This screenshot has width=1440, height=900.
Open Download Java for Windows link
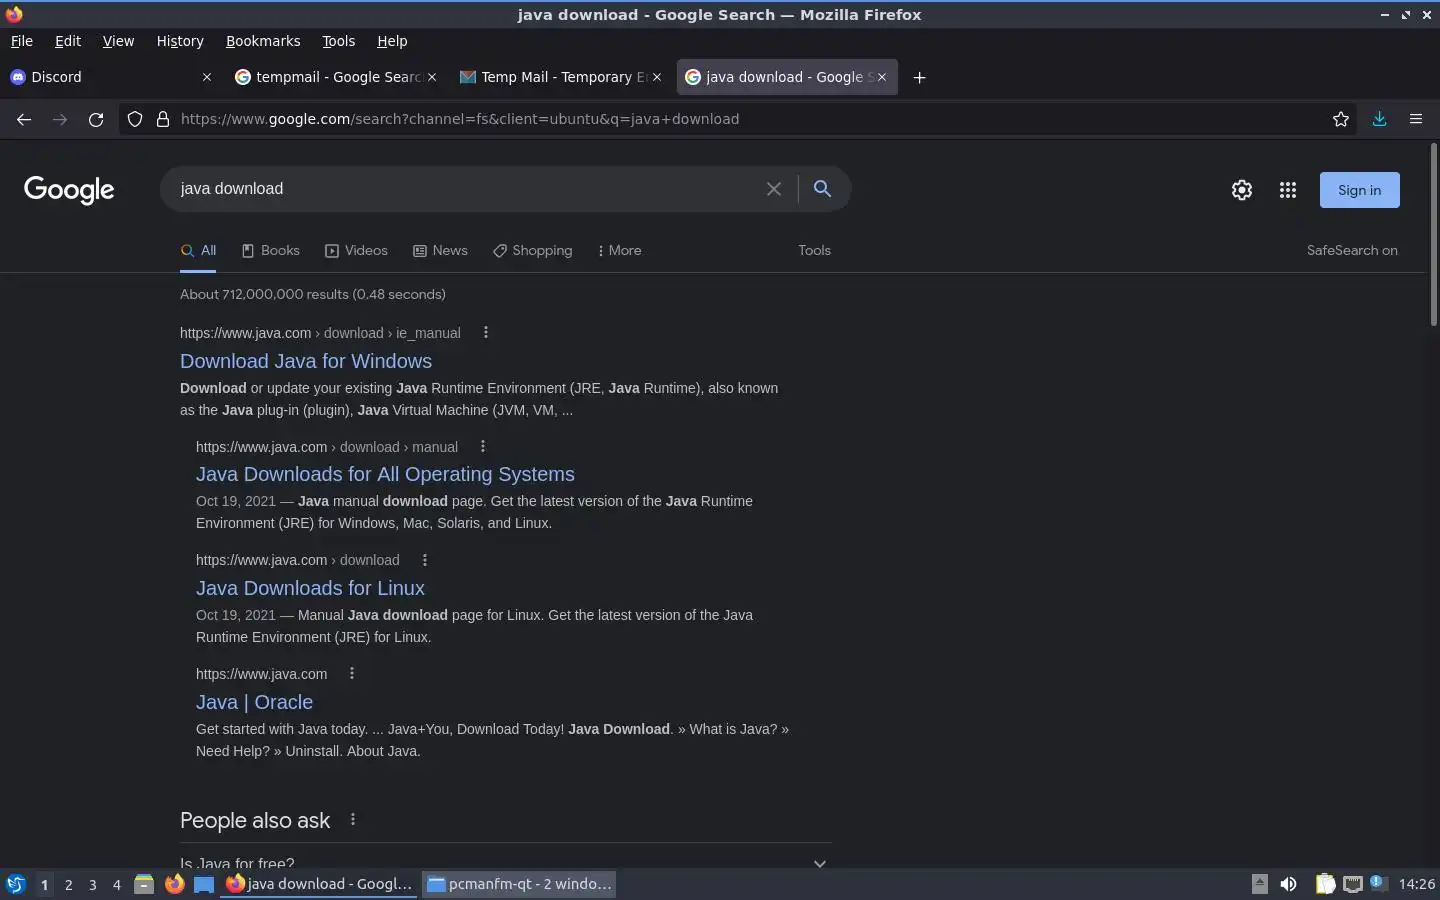306,361
